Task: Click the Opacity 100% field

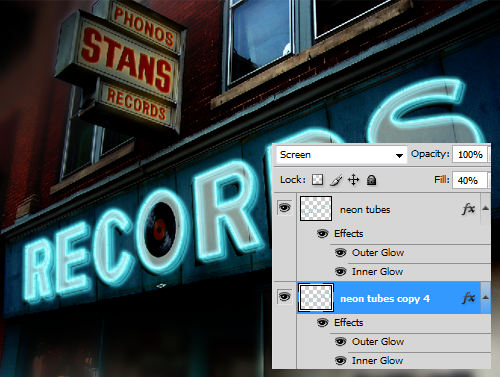Action: pyautogui.click(x=470, y=155)
